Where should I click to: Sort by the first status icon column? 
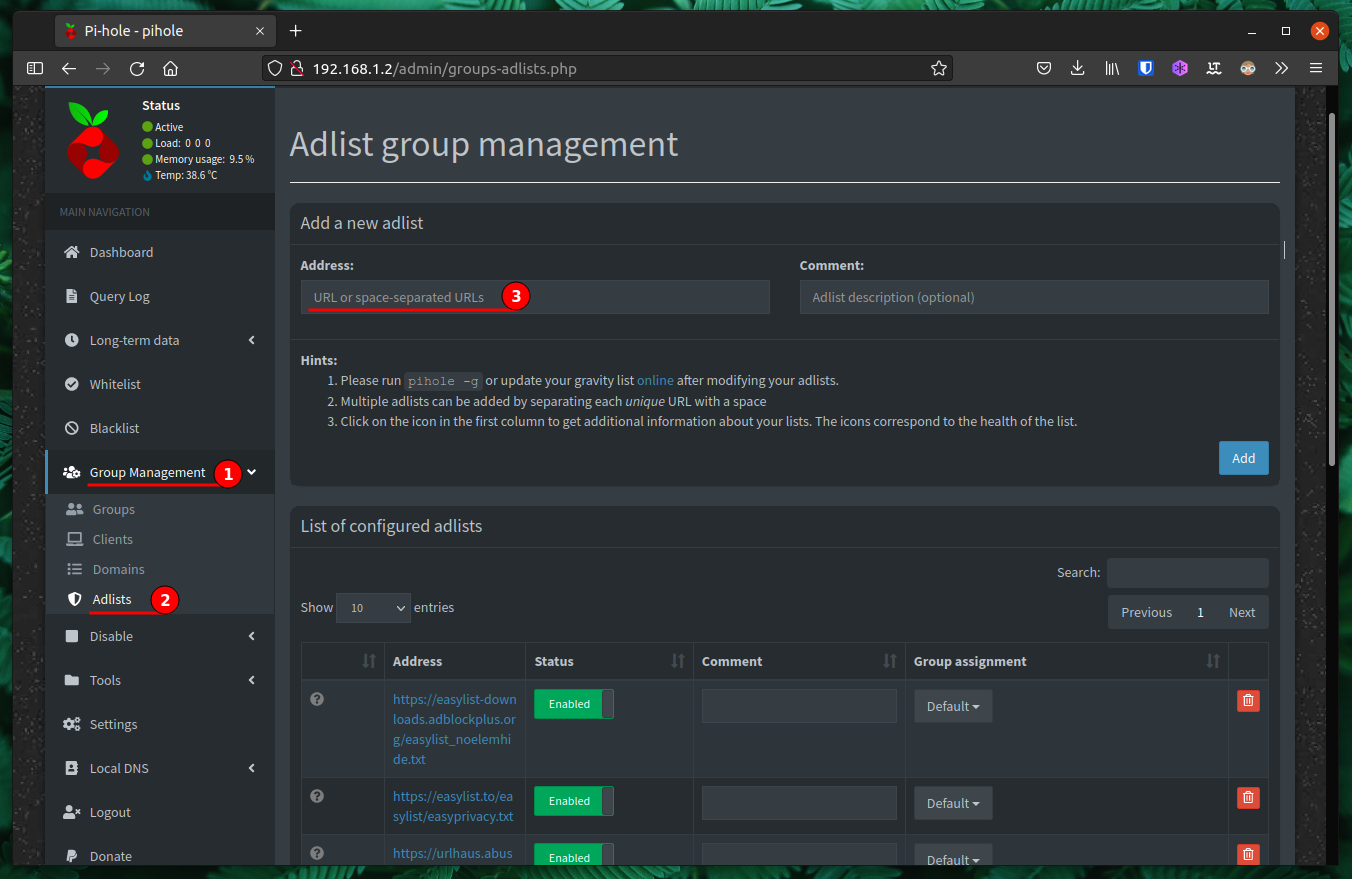[343, 661]
